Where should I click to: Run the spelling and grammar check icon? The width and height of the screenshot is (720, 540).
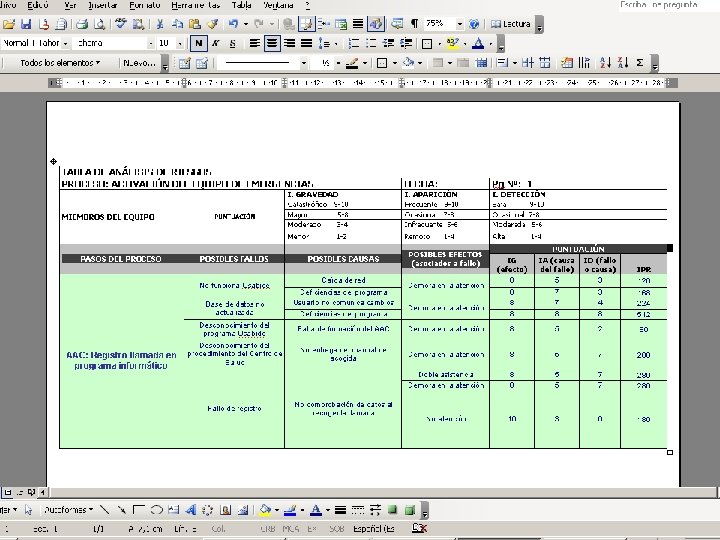120,24
